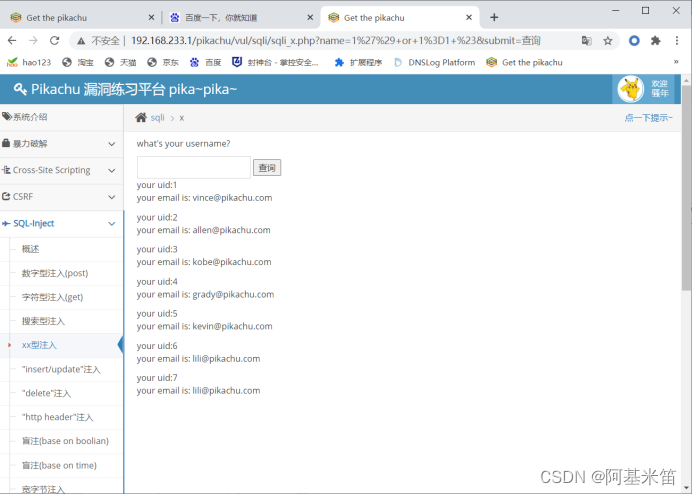The width and height of the screenshot is (692, 495).
Task: Open the hao123 bookmark
Action: click(x=29, y=62)
